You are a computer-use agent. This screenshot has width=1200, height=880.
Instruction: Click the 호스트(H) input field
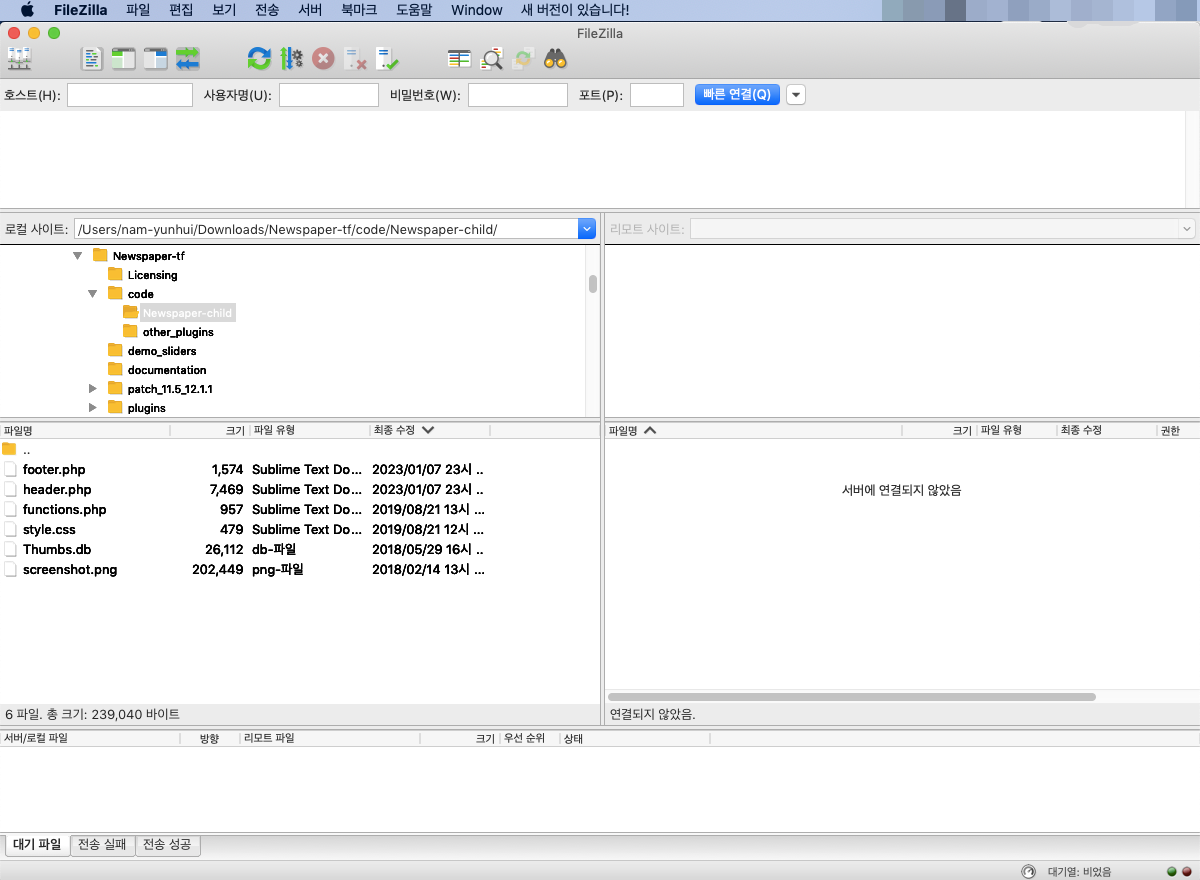pyautogui.click(x=130, y=95)
